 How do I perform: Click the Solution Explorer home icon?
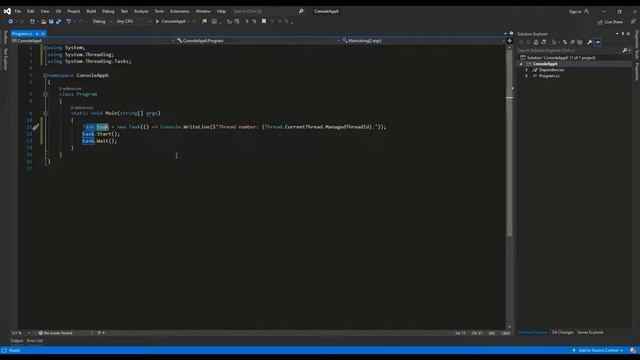coord(536,42)
